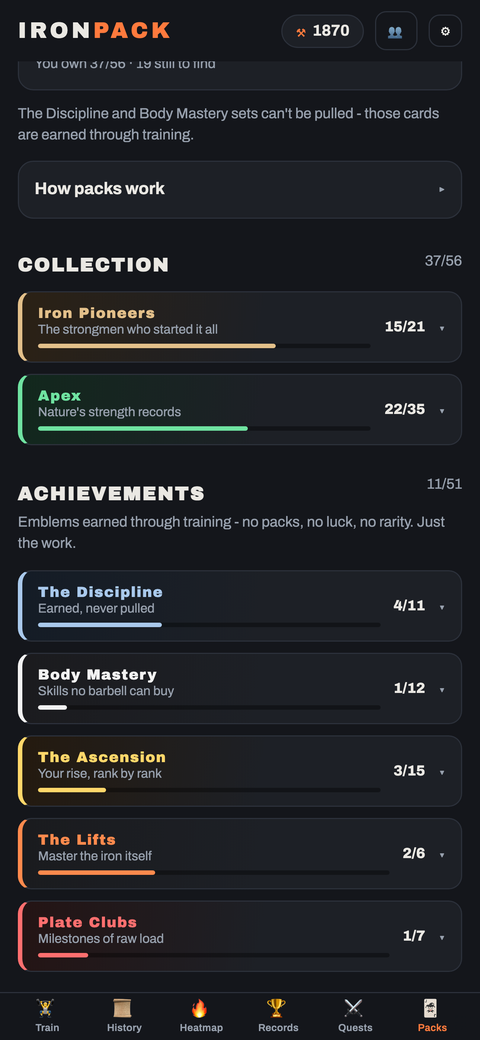Screen dimensions: 480x1040
Task: Expand The Discipline achievements arrow
Action: coord(442,607)
